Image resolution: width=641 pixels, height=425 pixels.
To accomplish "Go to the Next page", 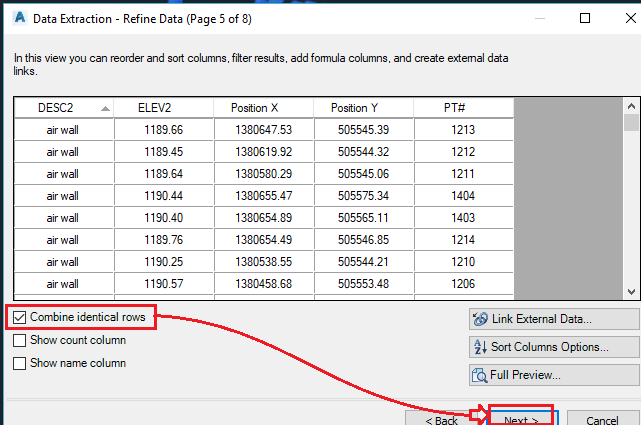I will (521, 418).
